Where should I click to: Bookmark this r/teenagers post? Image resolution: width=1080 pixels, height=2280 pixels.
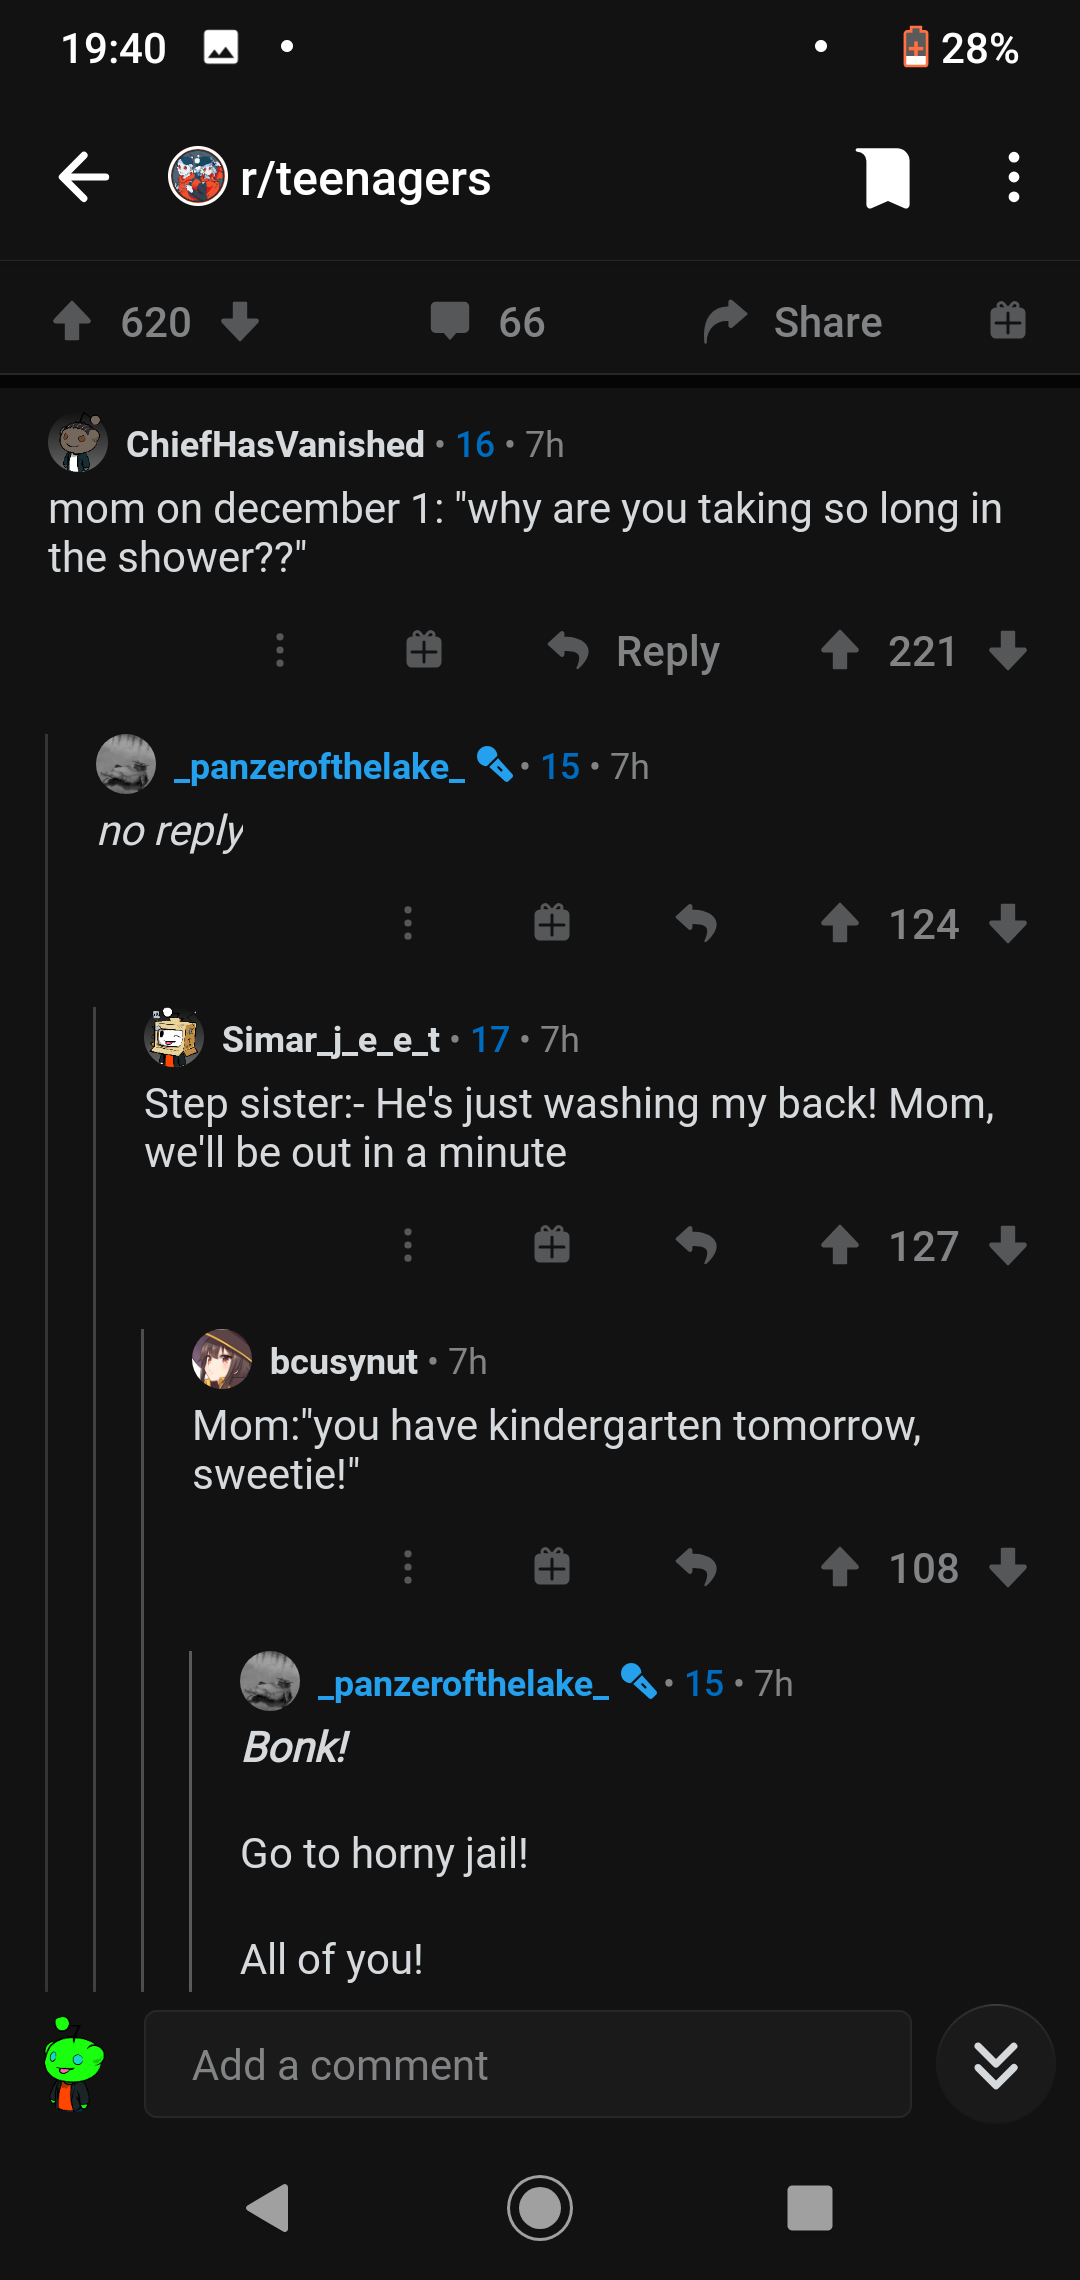click(883, 178)
